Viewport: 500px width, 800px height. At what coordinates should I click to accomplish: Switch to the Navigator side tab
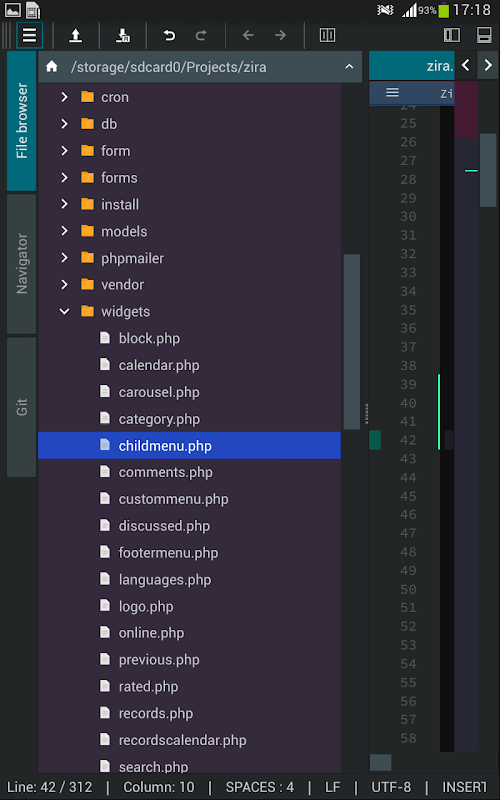(21, 264)
